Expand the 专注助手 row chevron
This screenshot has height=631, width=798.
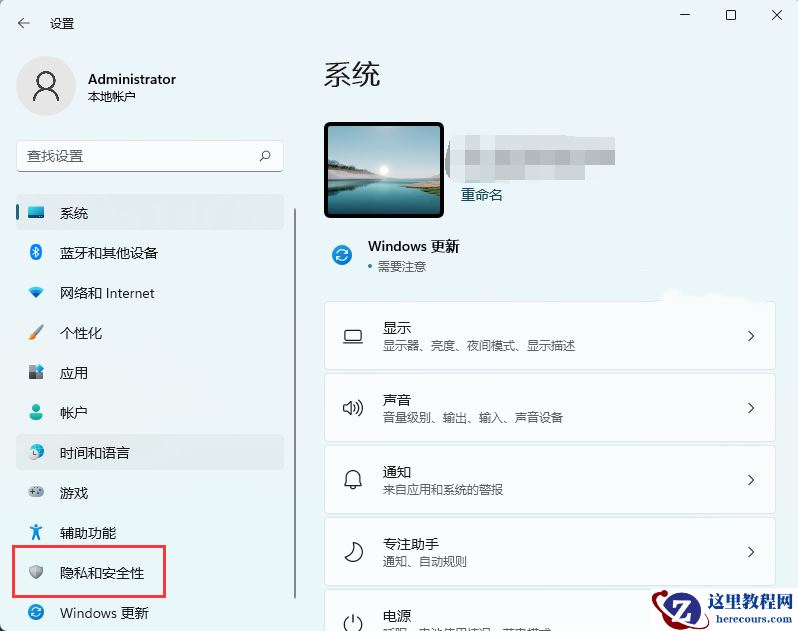pos(751,552)
